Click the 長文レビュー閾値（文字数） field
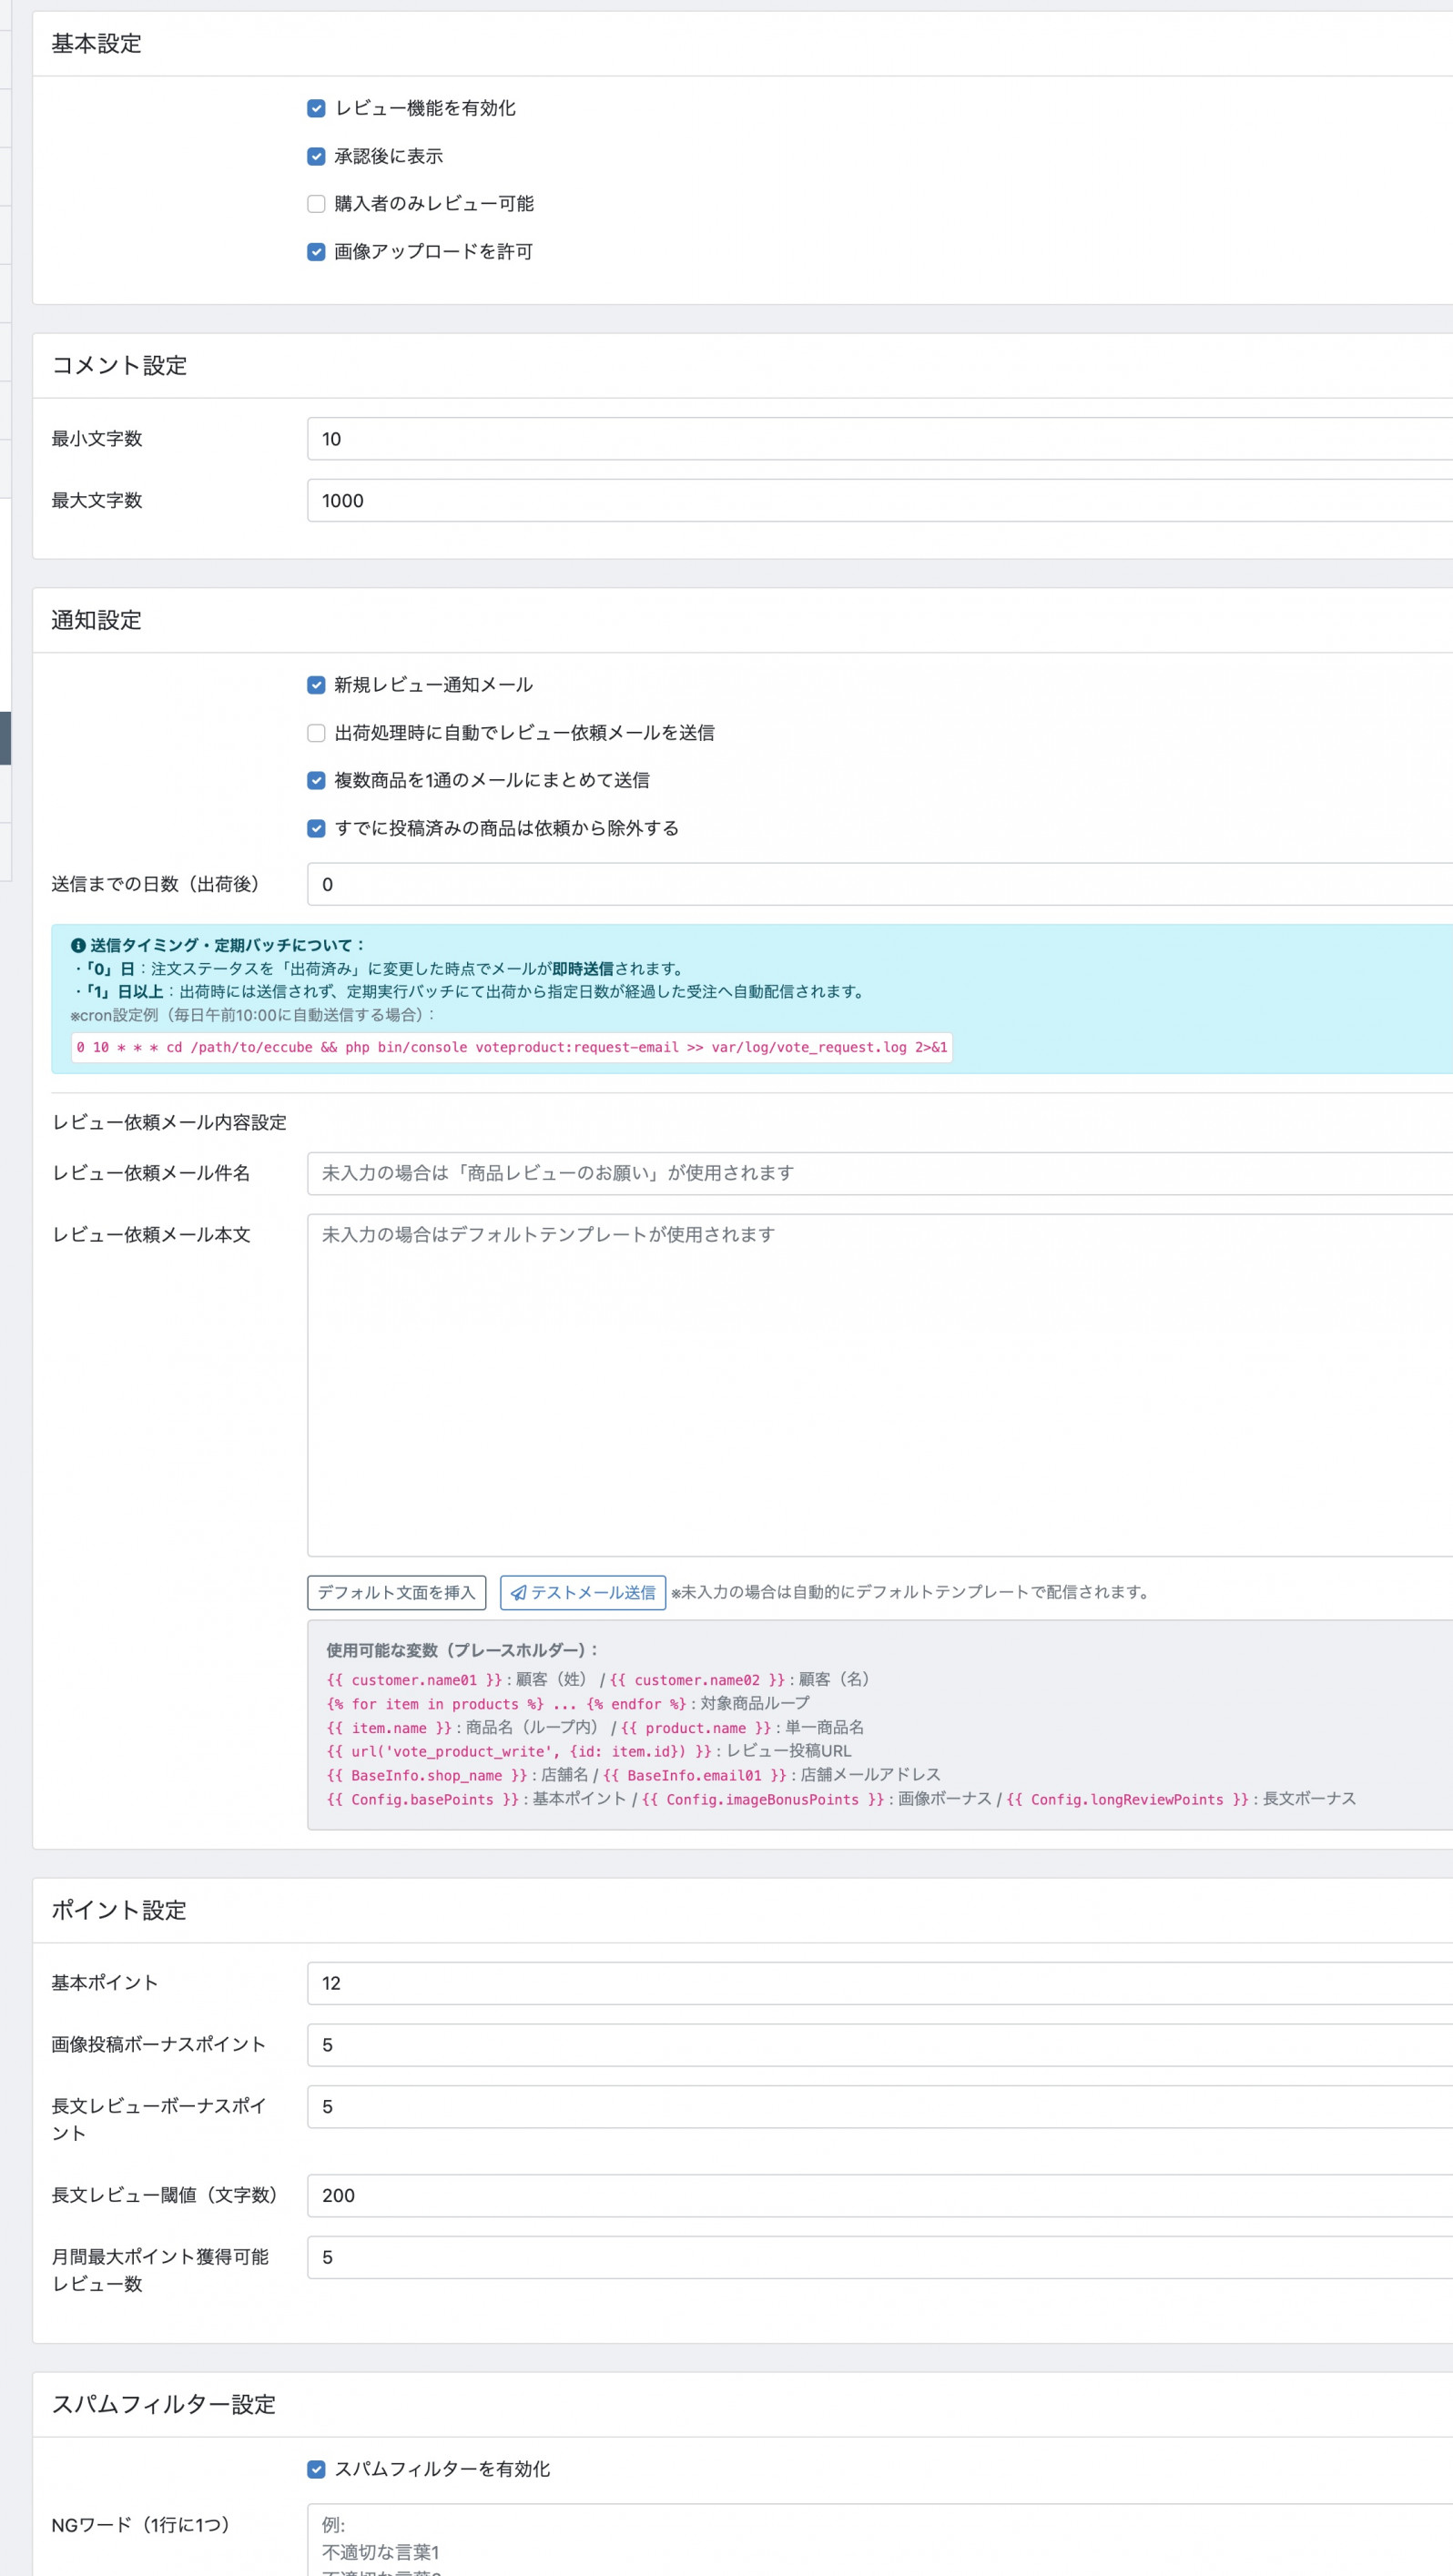1453x2576 pixels. [880, 2196]
